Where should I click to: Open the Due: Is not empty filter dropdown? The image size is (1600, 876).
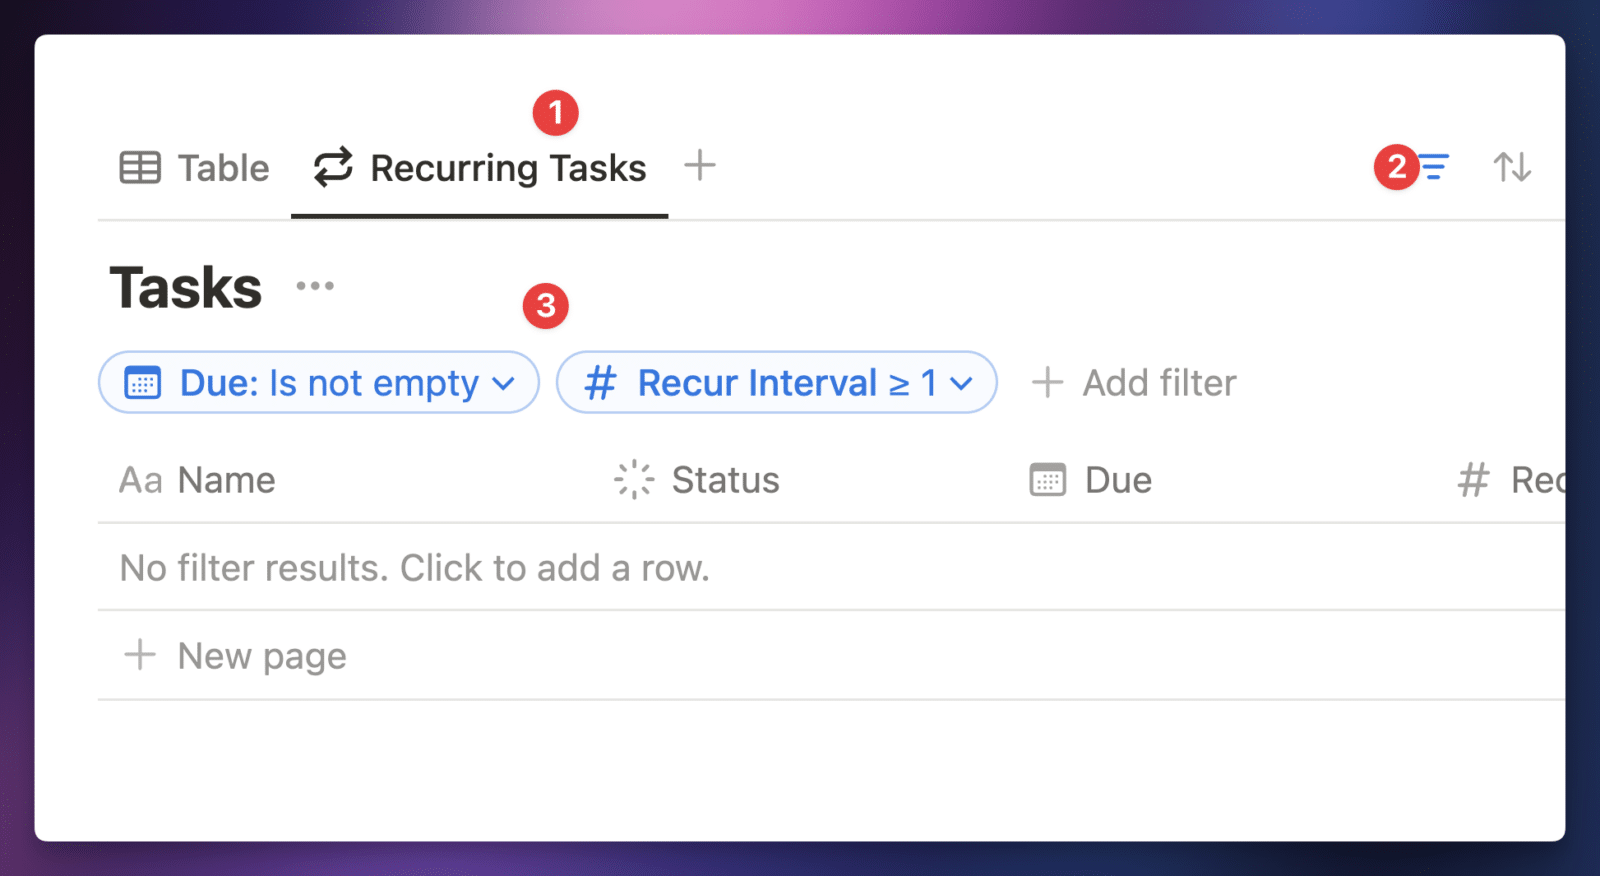coord(318,382)
